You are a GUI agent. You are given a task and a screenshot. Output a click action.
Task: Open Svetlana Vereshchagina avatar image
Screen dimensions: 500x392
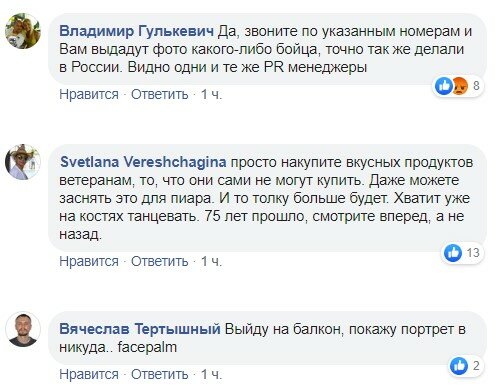(x=23, y=162)
